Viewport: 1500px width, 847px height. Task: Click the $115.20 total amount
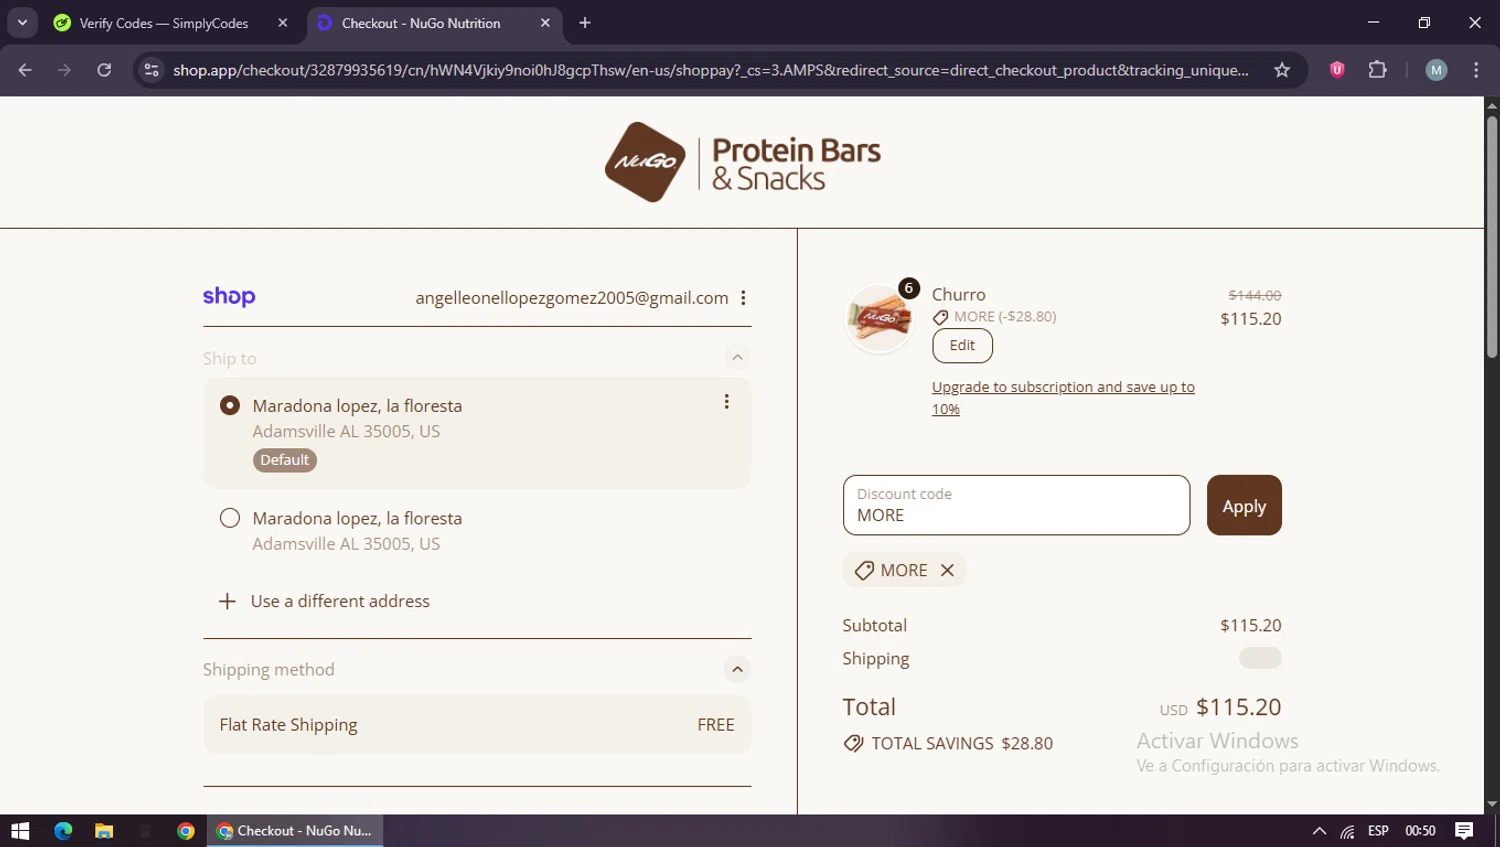click(1239, 707)
